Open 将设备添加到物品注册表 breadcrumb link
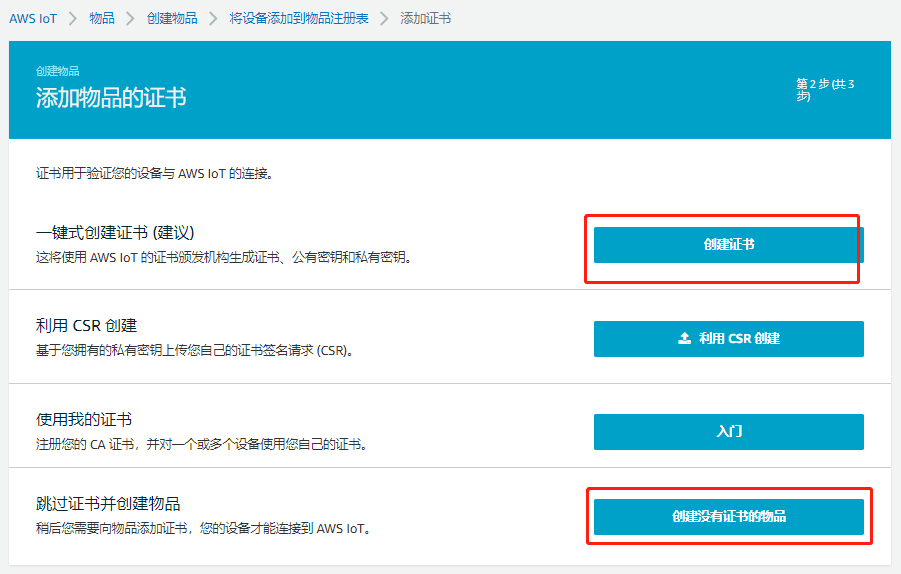Screen dimensions: 901x574 [298, 19]
